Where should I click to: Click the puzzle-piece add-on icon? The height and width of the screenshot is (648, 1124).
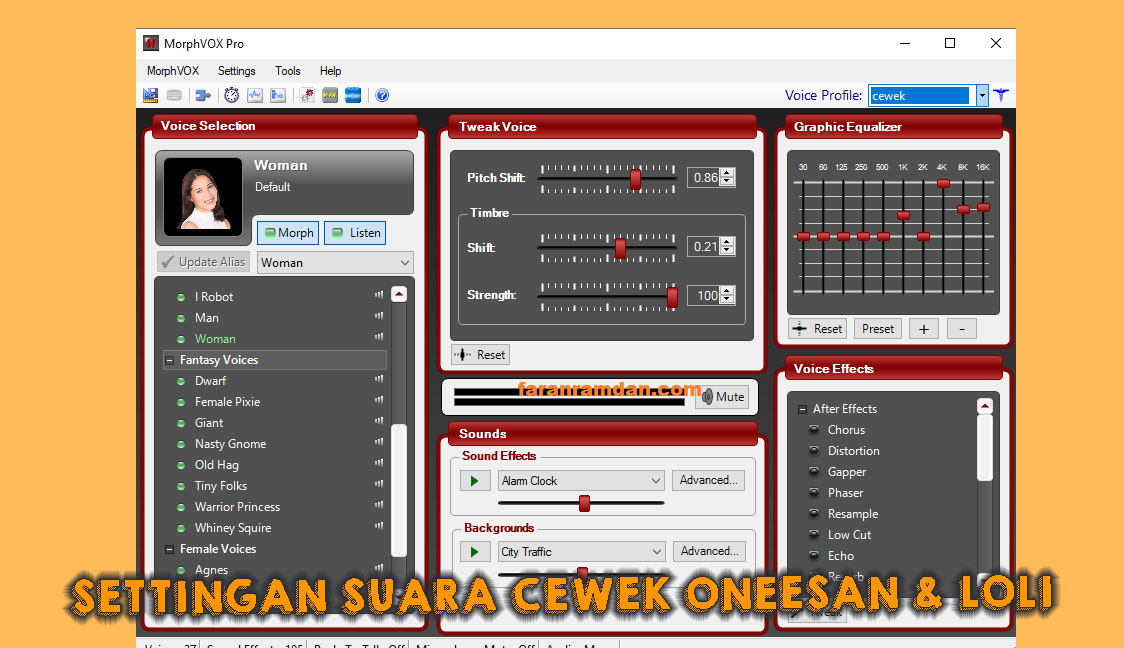tap(203, 95)
